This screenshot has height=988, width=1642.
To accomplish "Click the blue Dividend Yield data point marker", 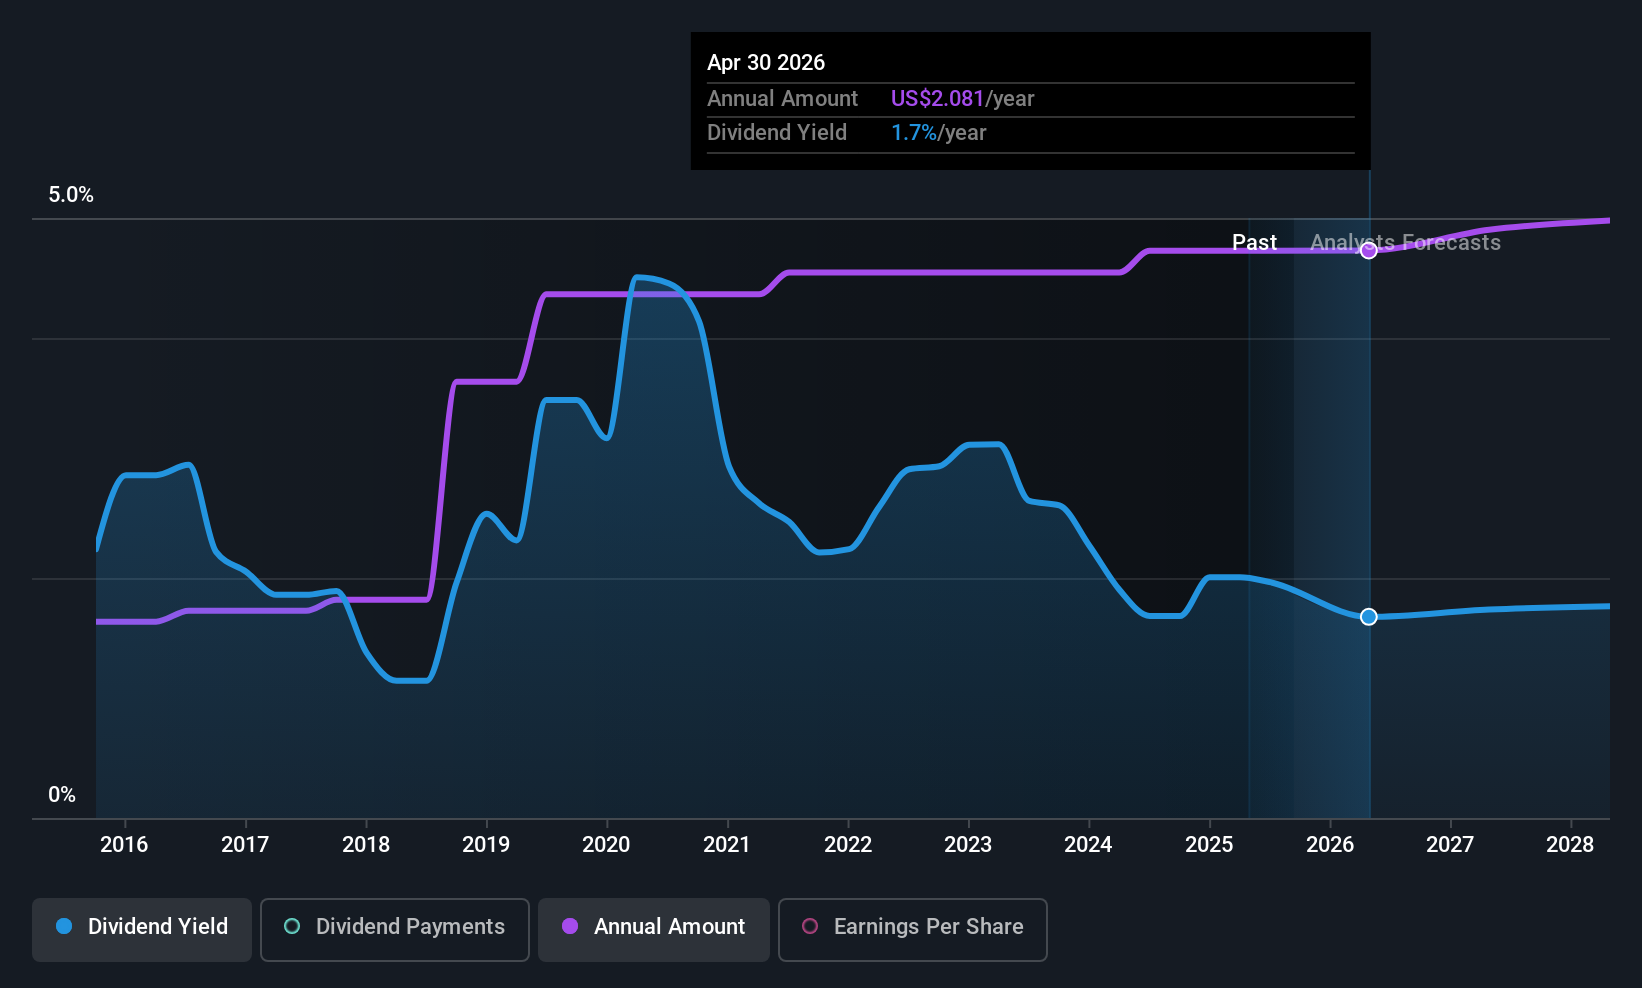I will pyautogui.click(x=1369, y=617).
